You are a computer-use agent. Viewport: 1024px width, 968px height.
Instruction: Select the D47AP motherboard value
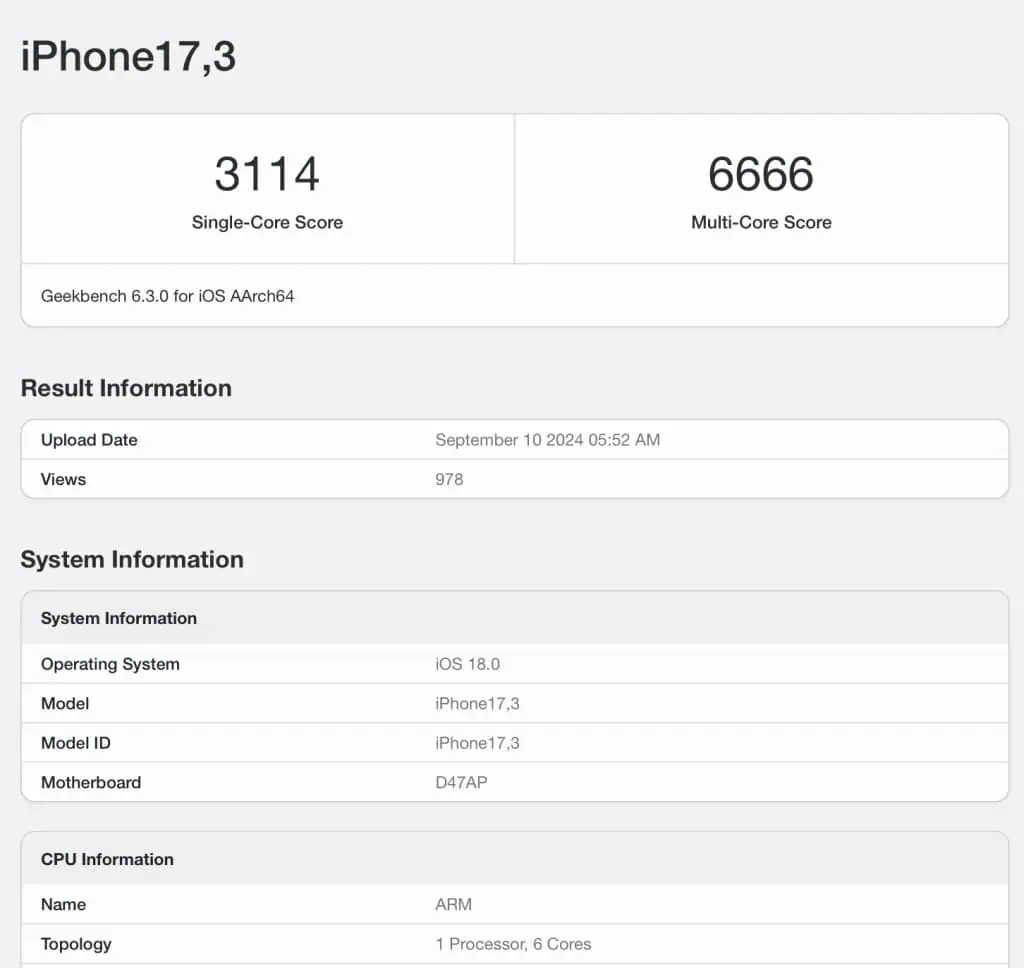click(x=461, y=782)
